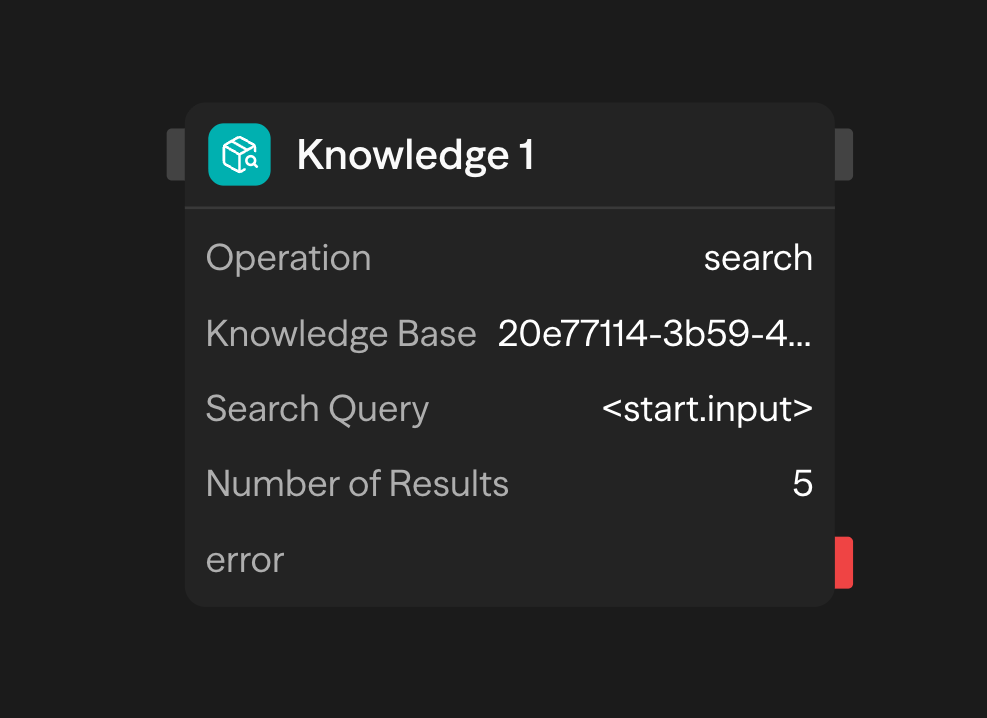Open the Knowledge Base ID 20e77114 selector
The height and width of the screenshot is (718, 987).
point(655,333)
